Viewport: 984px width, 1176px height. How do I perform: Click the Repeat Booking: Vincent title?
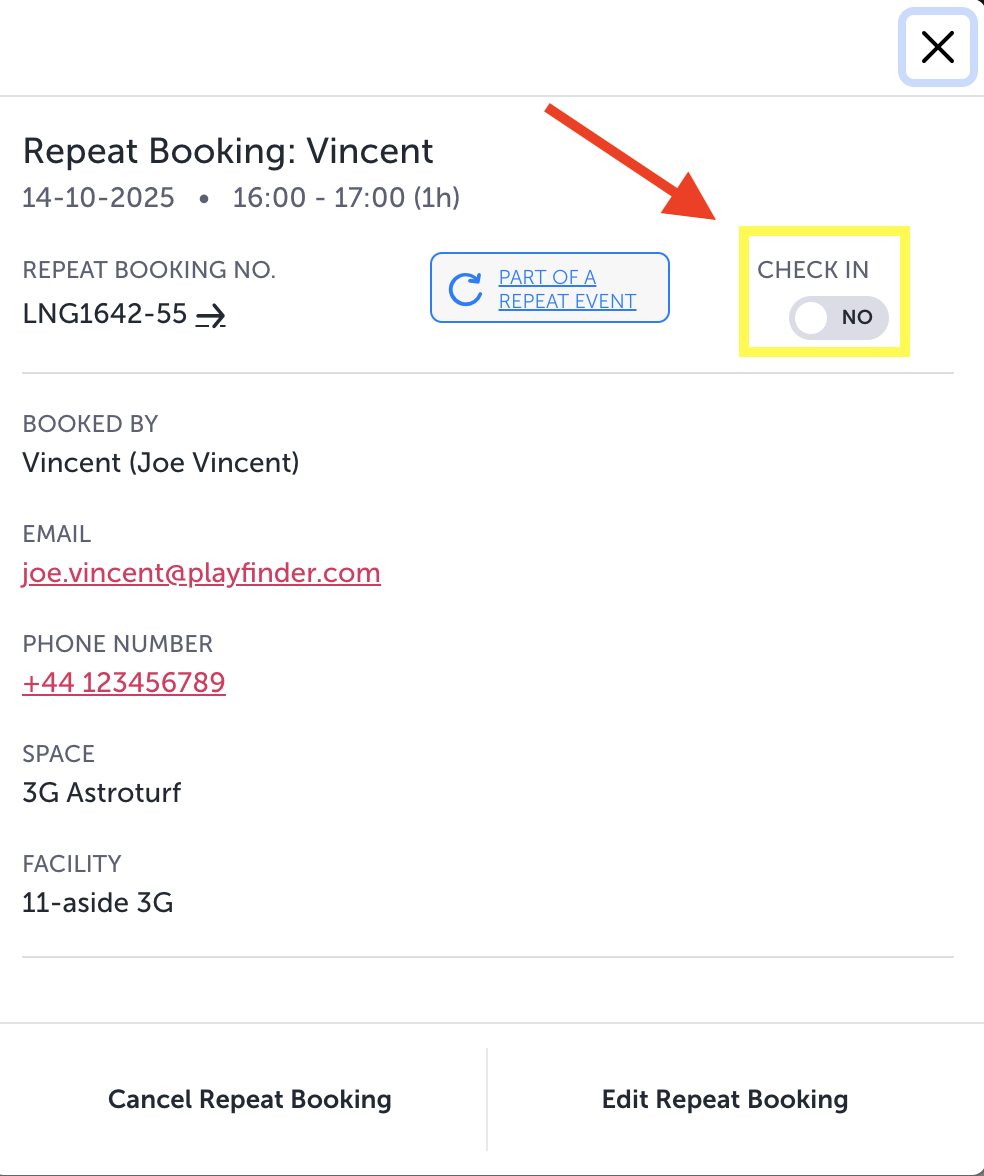coord(228,151)
